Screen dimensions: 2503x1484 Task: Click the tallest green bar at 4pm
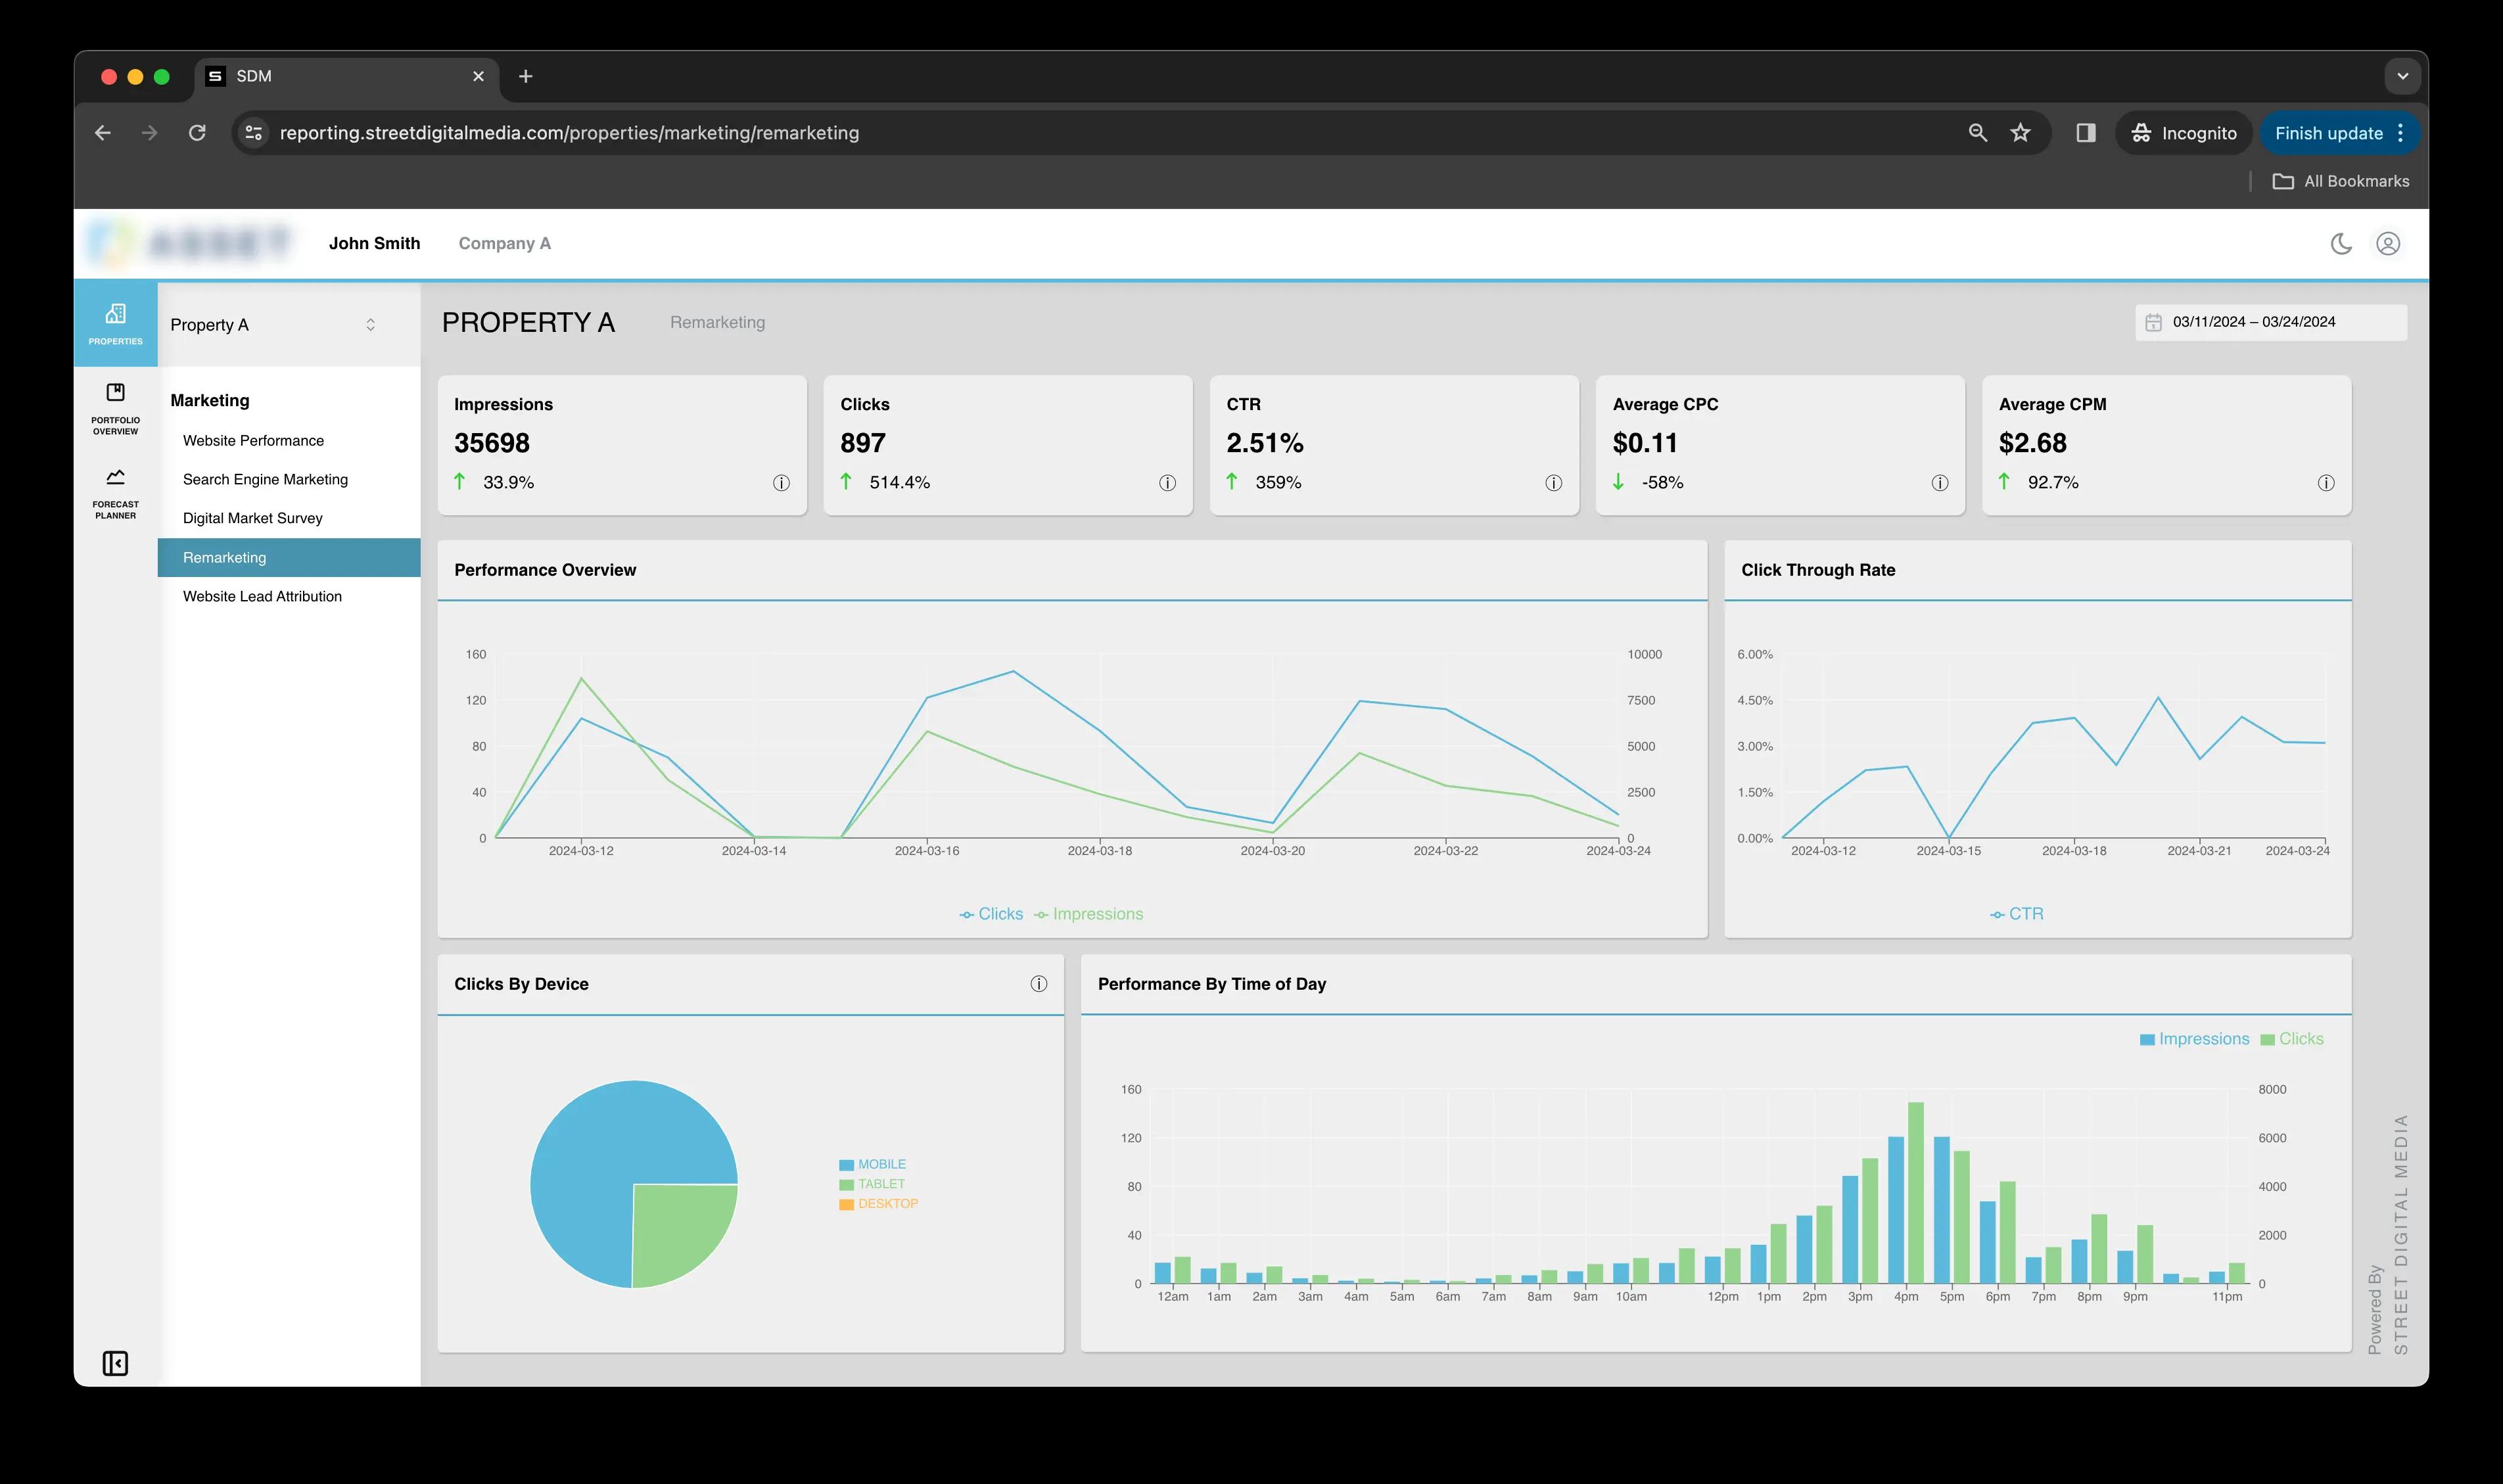click(1916, 1193)
